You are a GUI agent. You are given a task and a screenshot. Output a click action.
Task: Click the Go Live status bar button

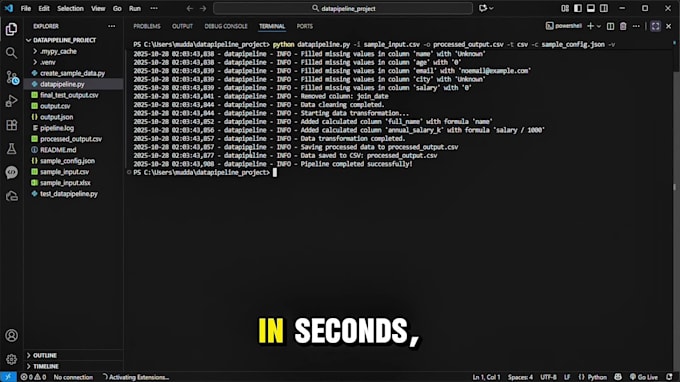[644, 377]
